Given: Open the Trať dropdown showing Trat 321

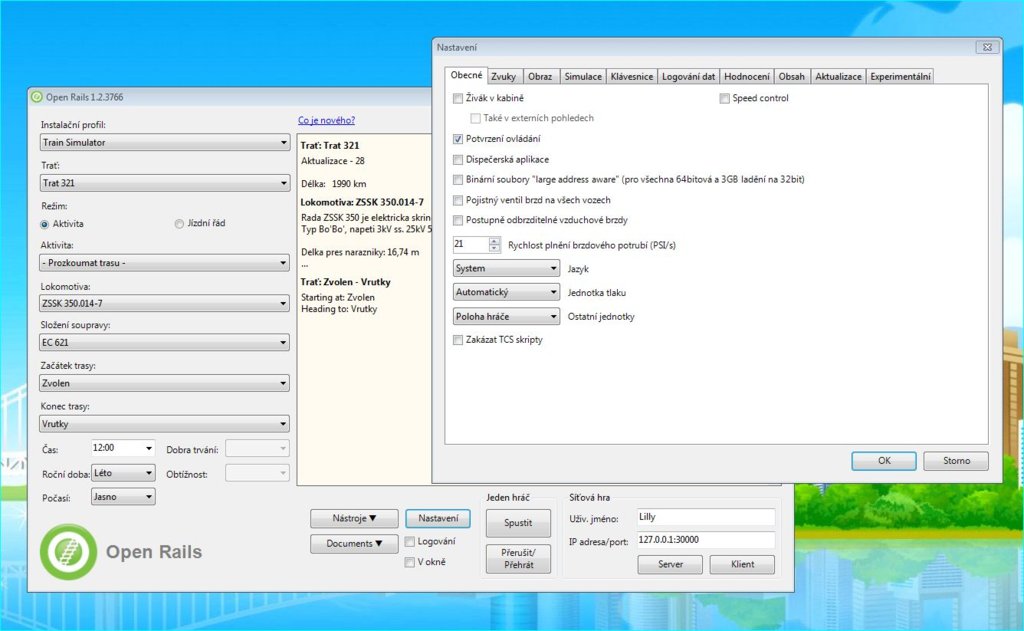Looking at the screenshot, I should (x=165, y=183).
